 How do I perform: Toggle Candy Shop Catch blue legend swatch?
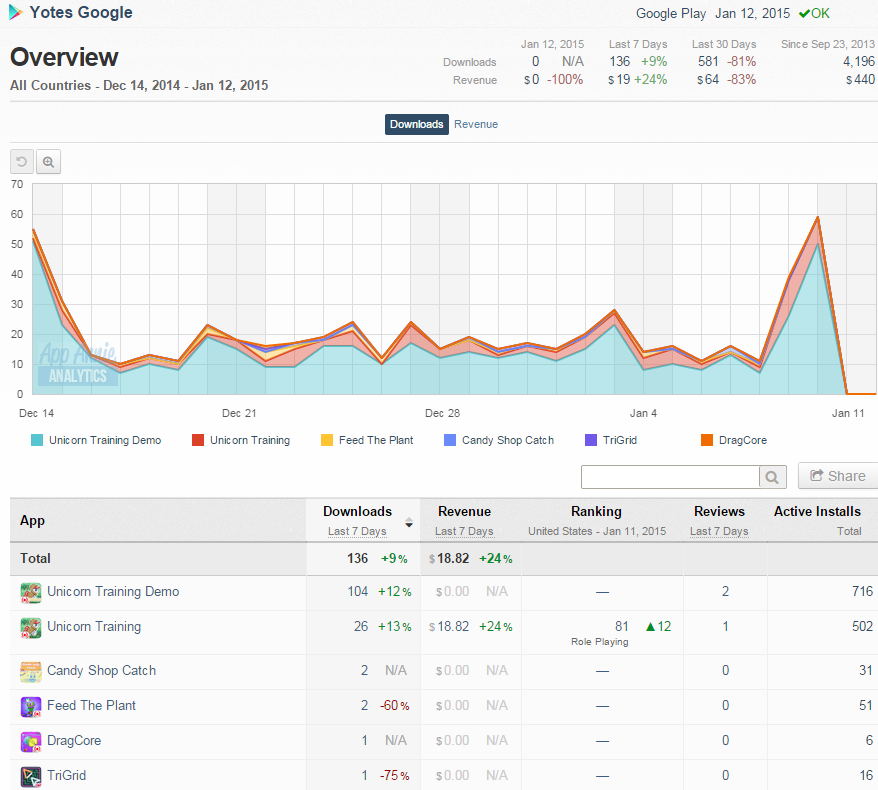(x=450, y=440)
